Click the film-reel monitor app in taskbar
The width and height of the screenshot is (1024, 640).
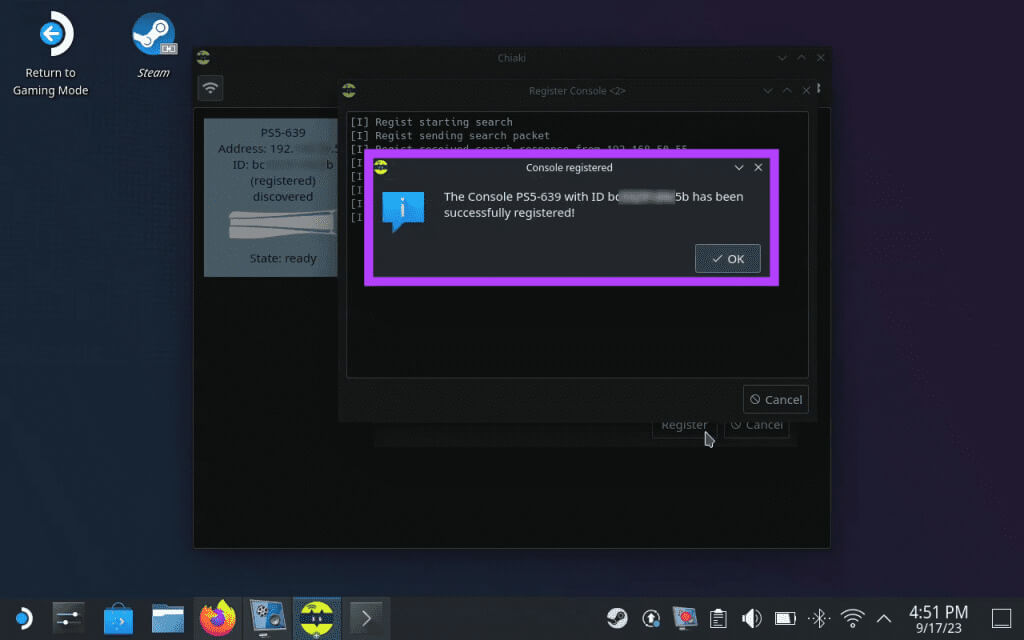[267, 618]
